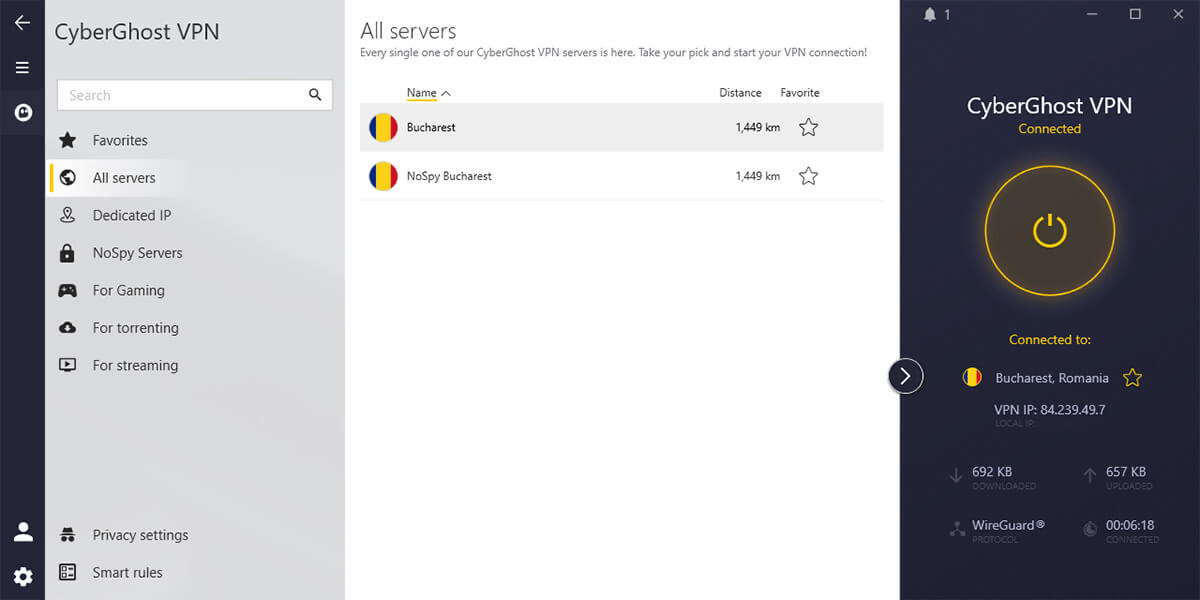Viewport: 1200px width, 600px height.
Task: Click the connected time clock icon
Action: (x=1089, y=529)
